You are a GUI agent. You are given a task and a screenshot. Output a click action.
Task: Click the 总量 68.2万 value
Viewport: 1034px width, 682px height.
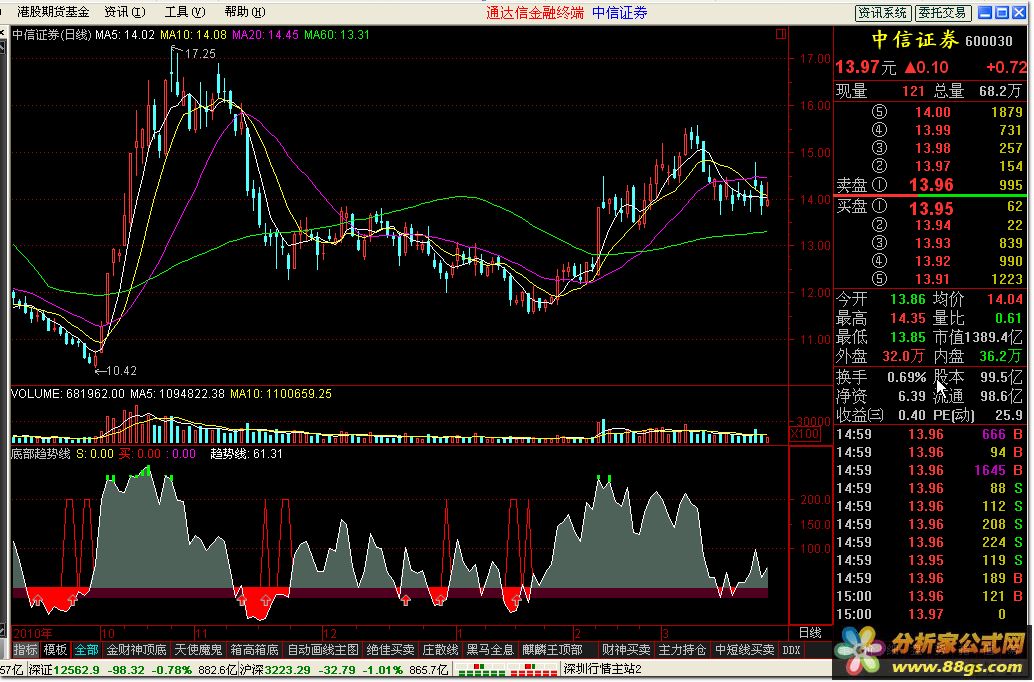tap(1001, 91)
